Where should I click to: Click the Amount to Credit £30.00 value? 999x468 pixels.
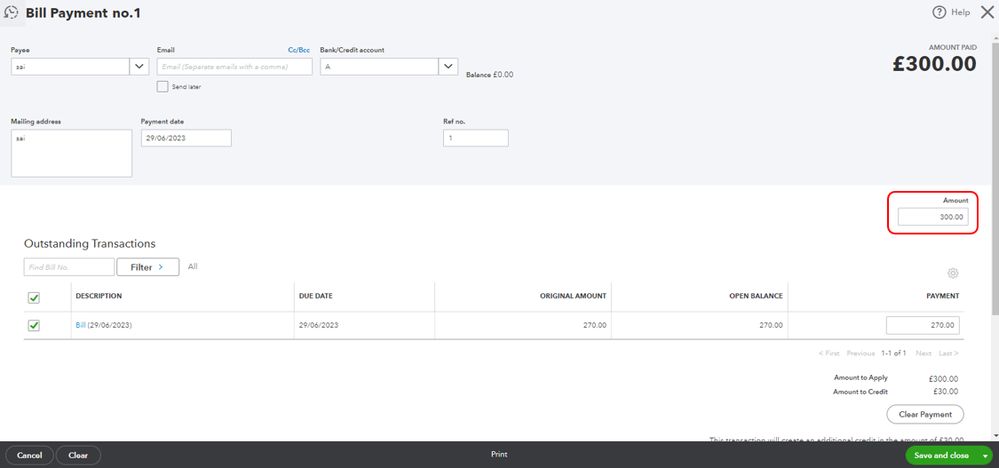[944, 392]
